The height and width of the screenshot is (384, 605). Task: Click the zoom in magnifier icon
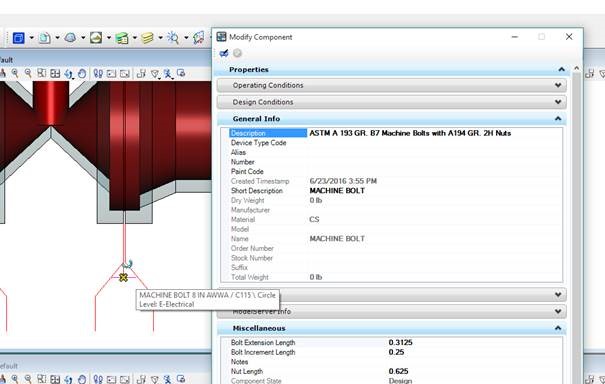click(15, 73)
